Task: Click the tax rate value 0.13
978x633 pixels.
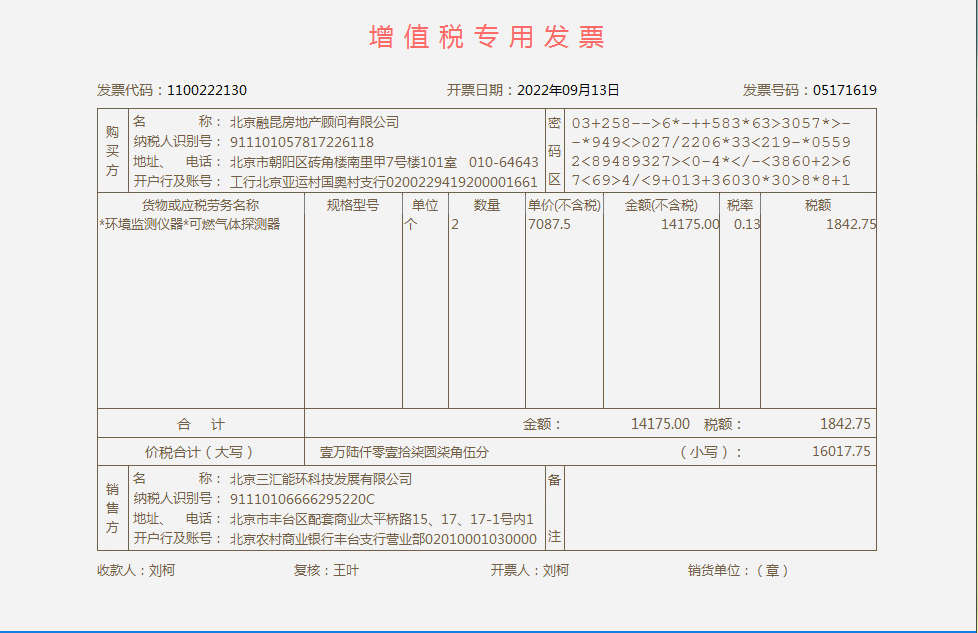Action: coord(746,224)
